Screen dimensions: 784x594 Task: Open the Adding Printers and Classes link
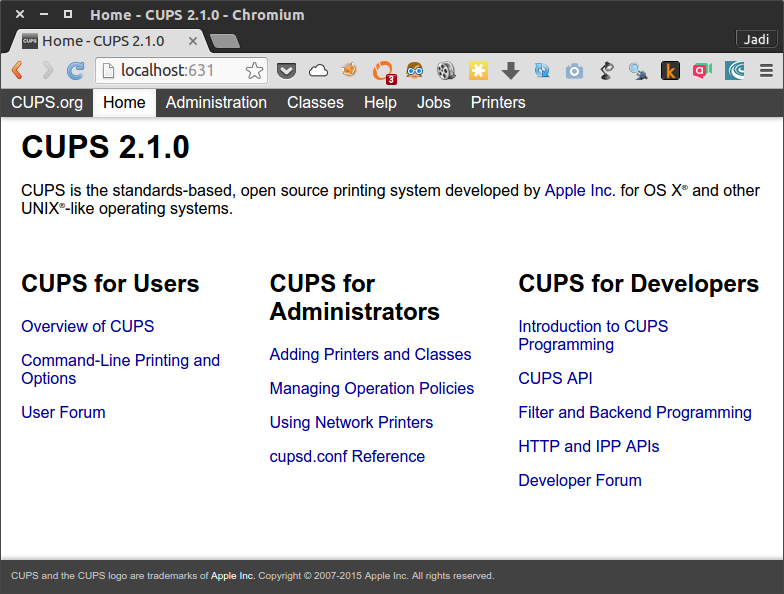click(370, 354)
